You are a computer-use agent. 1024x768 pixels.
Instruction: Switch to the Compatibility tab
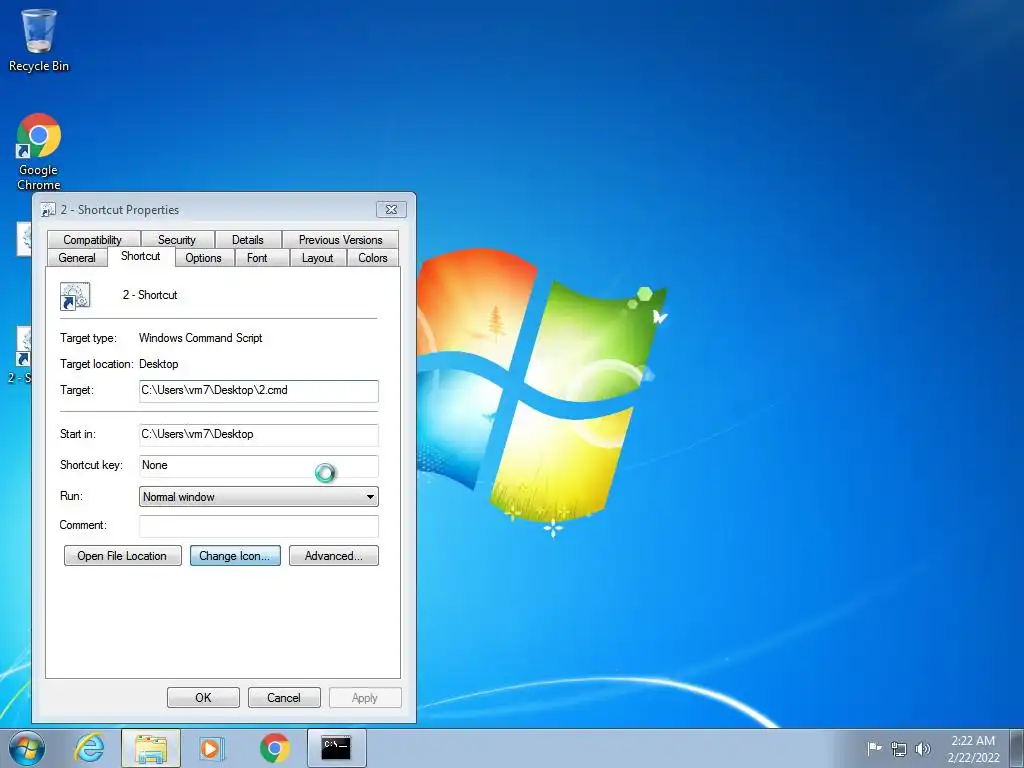(93, 240)
